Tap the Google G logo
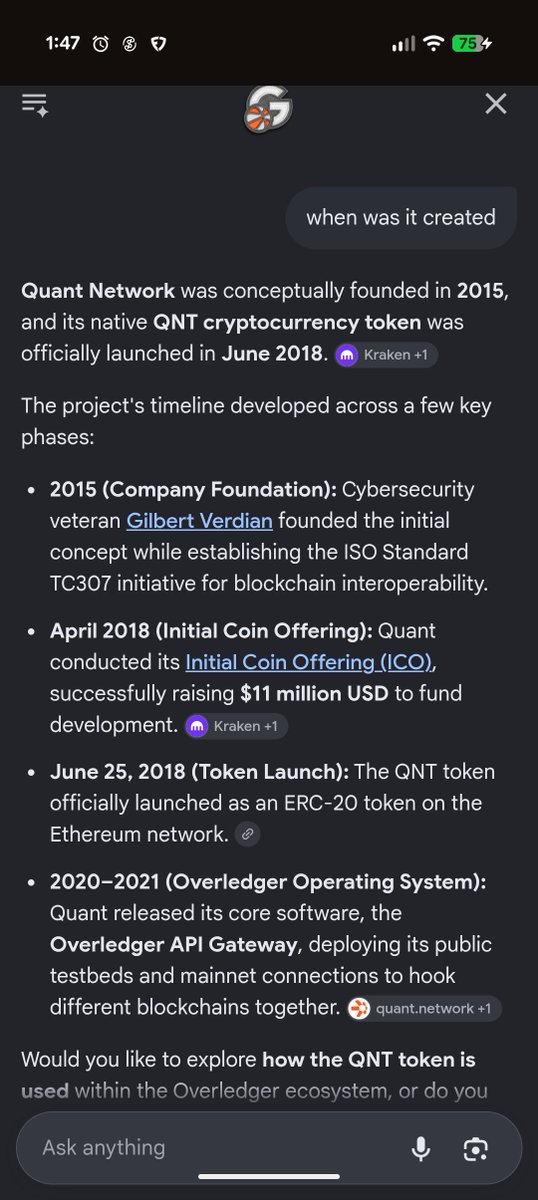Screen dimensions: 538x1200 pos(268,108)
